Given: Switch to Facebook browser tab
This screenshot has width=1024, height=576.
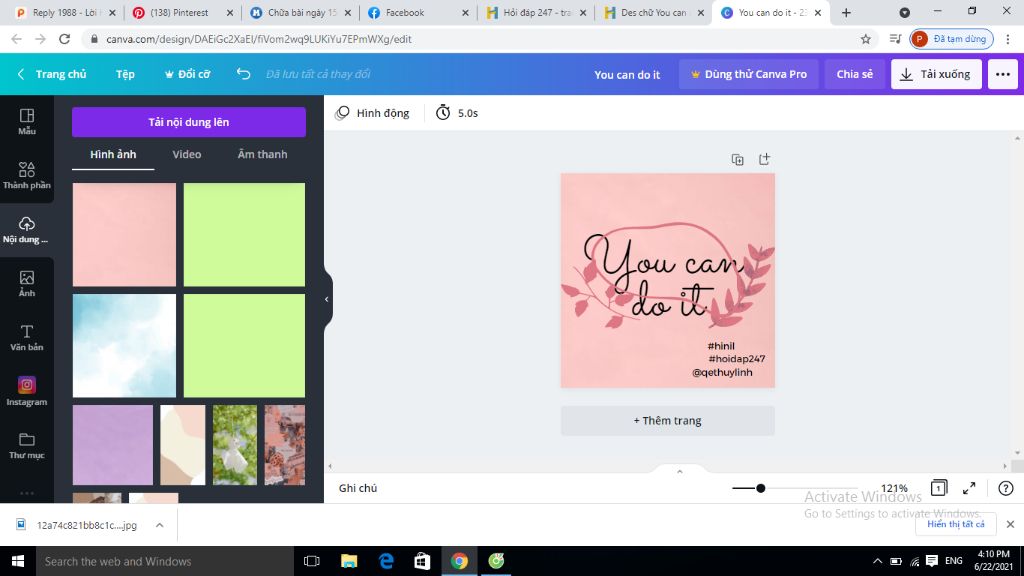Looking at the screenshot, I should coord(418,12).
